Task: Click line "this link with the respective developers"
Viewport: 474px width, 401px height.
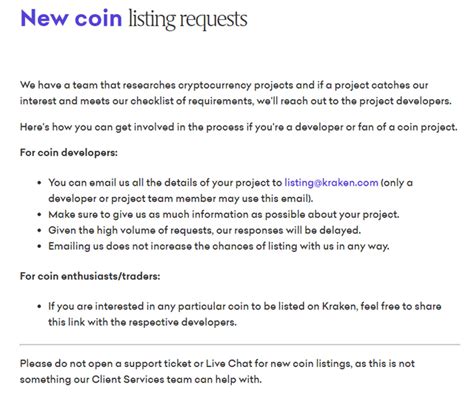Action: (x=142, y=322)
